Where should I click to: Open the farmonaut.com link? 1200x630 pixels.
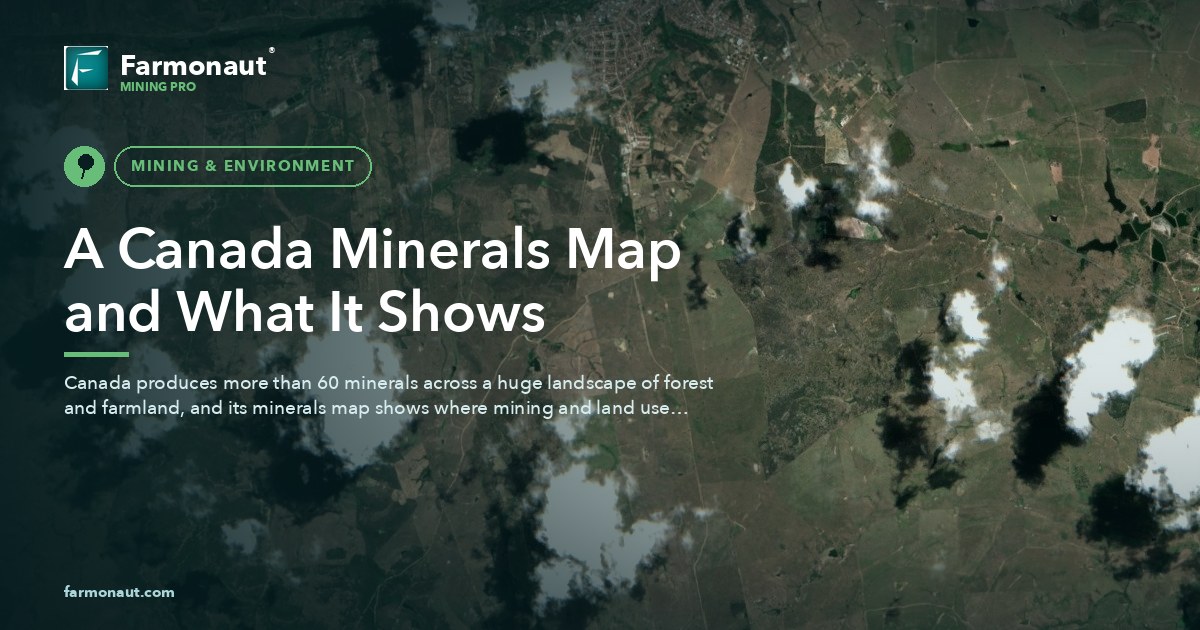pos(119,592)
